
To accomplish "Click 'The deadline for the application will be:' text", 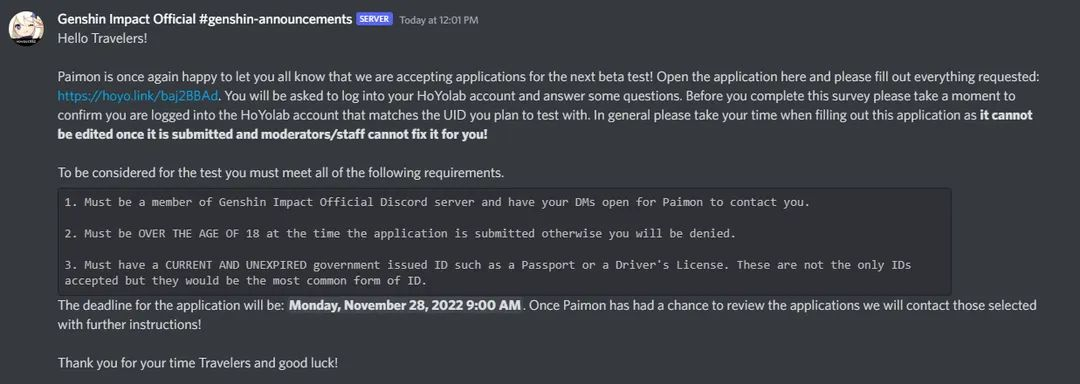I will (x=171, y=305).
